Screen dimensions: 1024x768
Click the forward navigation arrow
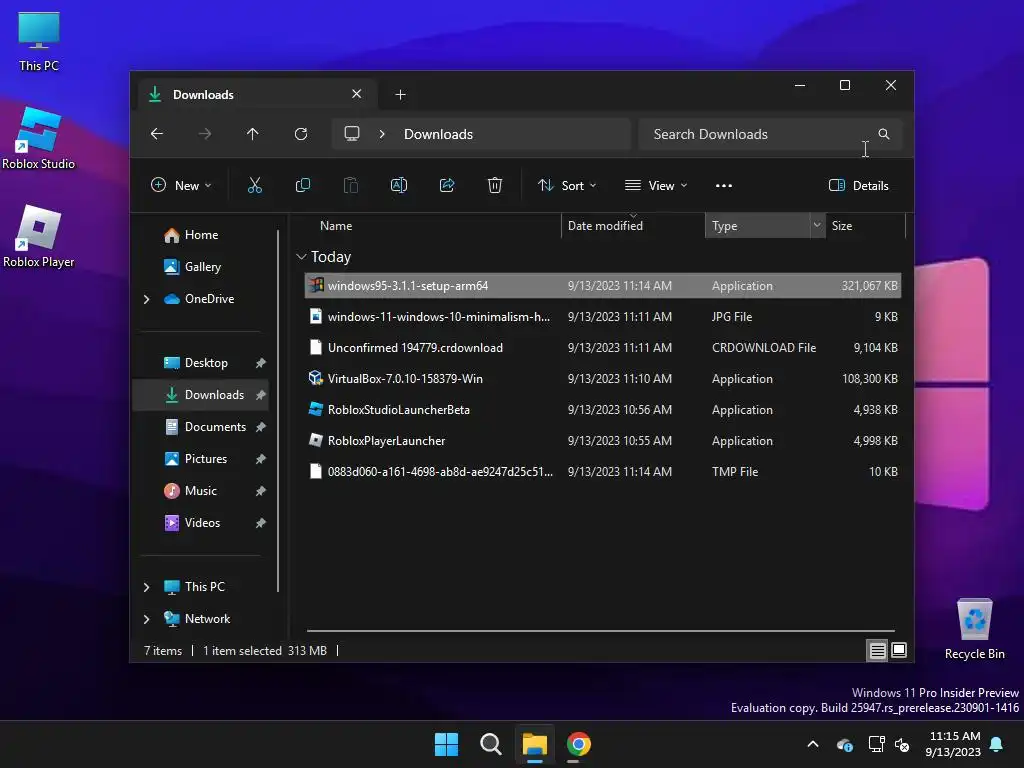(x=205, y=134)
